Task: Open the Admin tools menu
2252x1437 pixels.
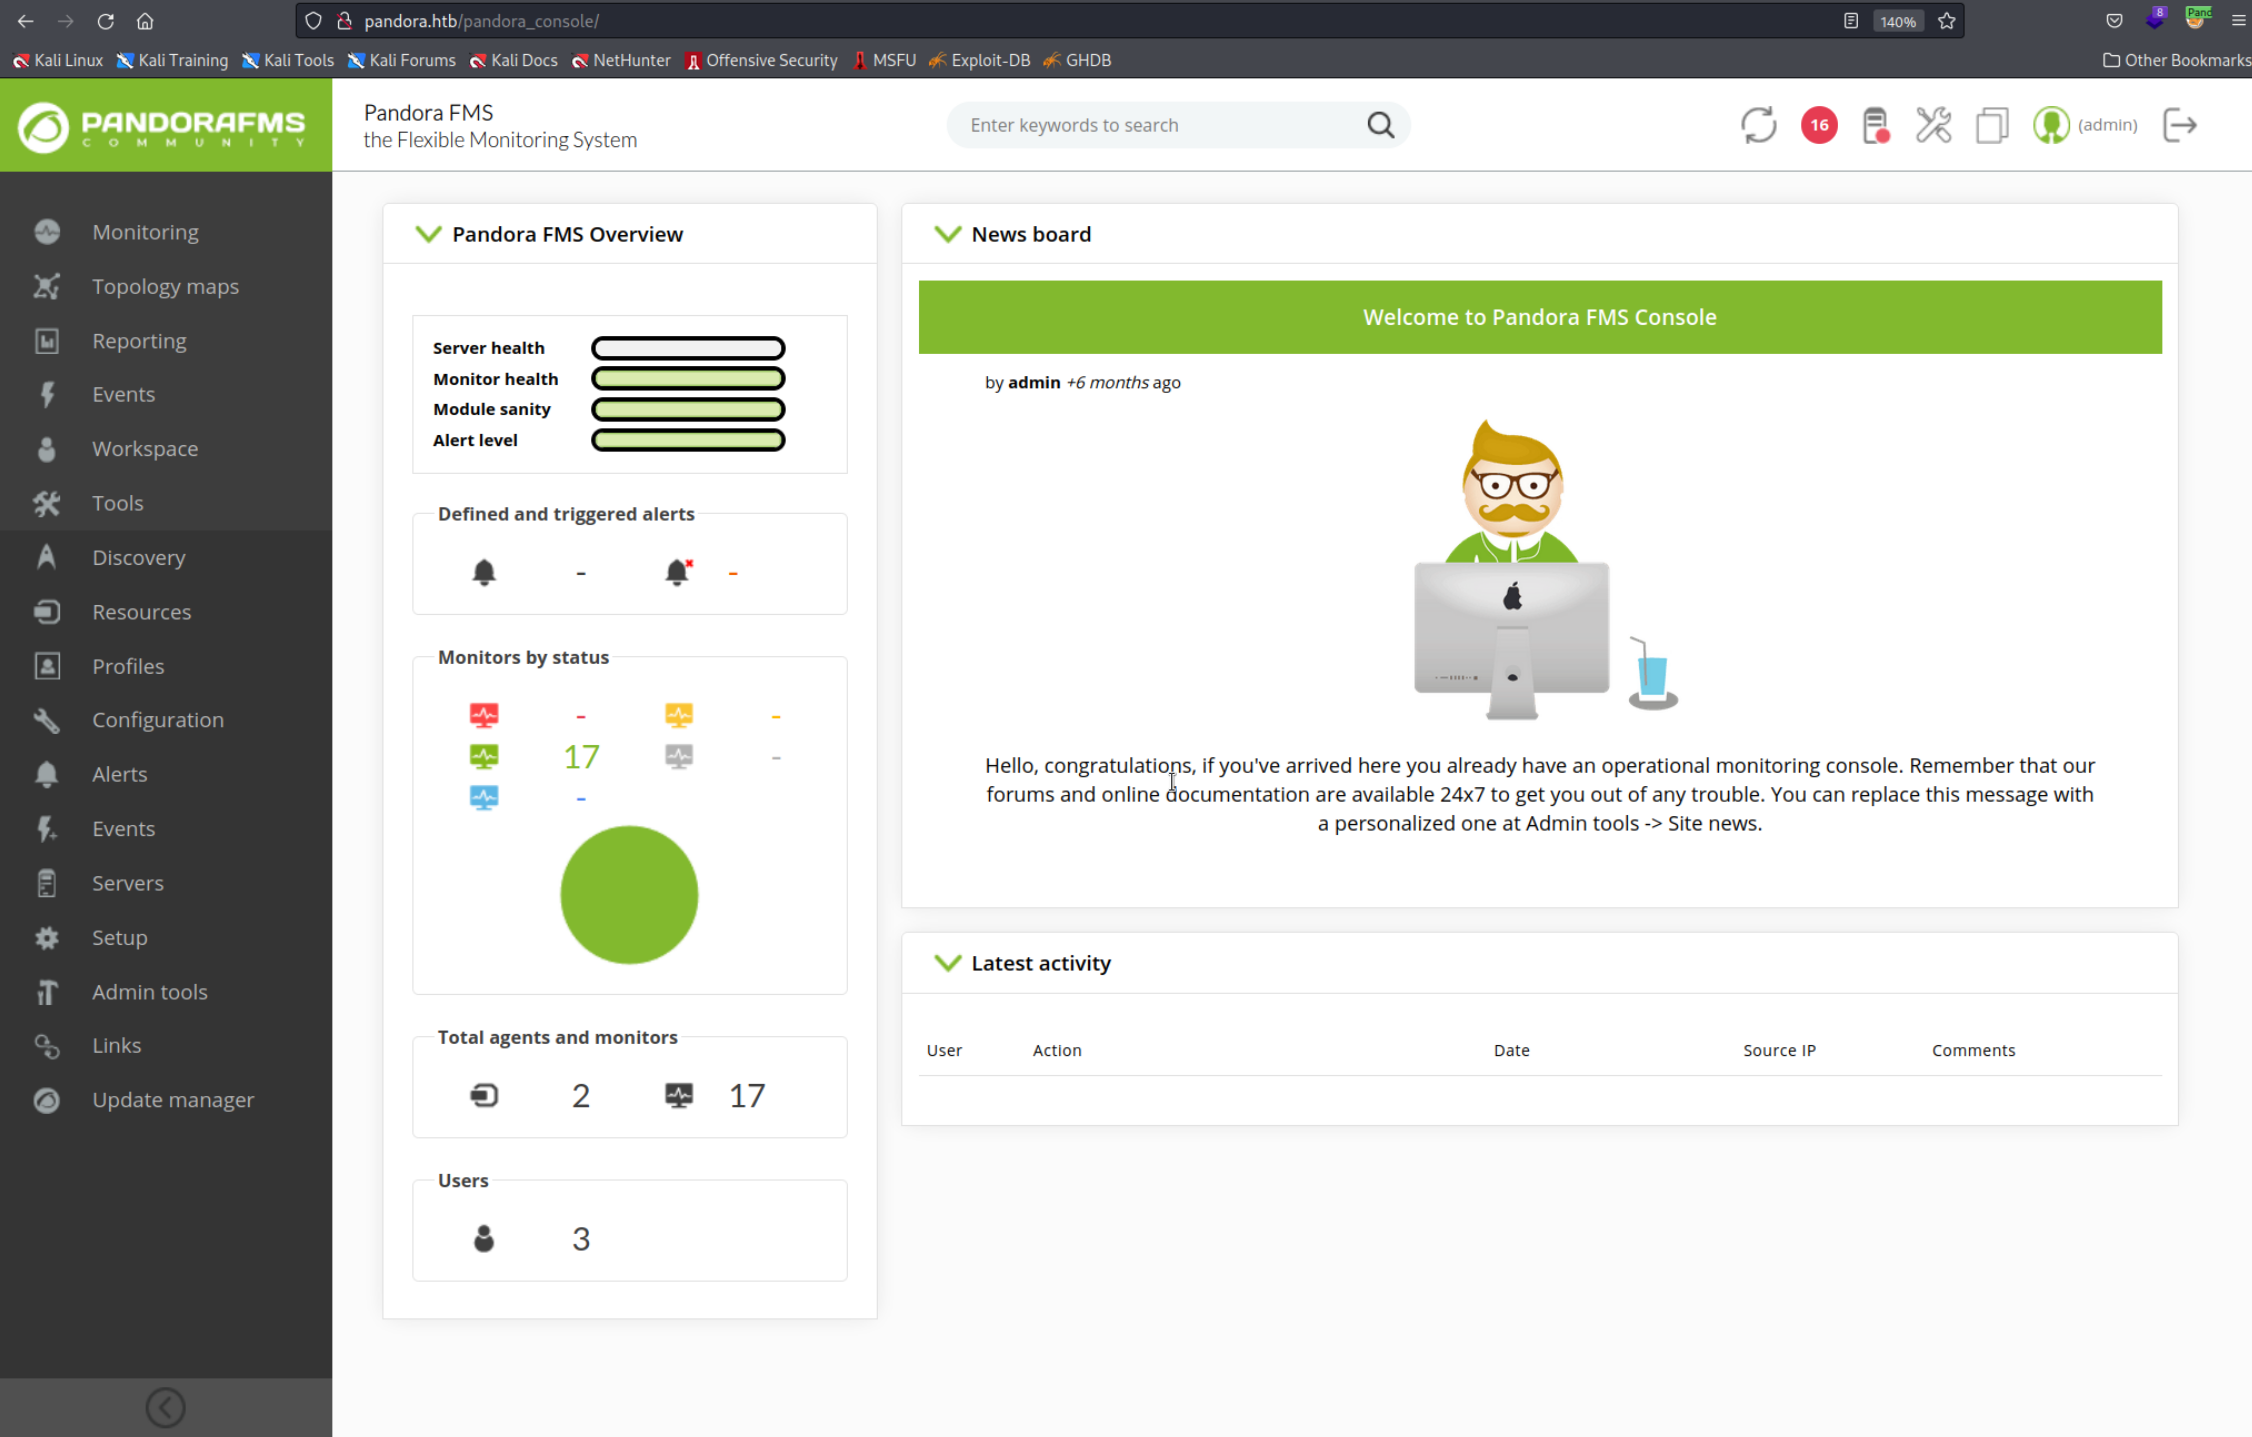Action: coord(150,992)
